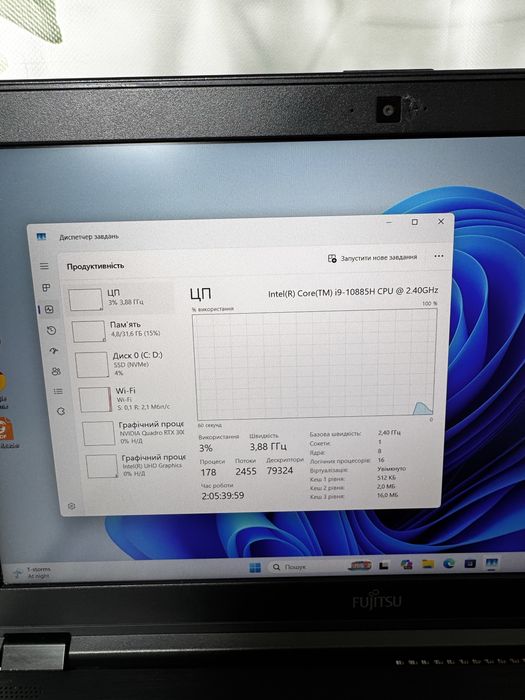The height and width of the screenshot is (700, 525).
Task: Click the Диспетчер завдань window title
Action: 89,237
